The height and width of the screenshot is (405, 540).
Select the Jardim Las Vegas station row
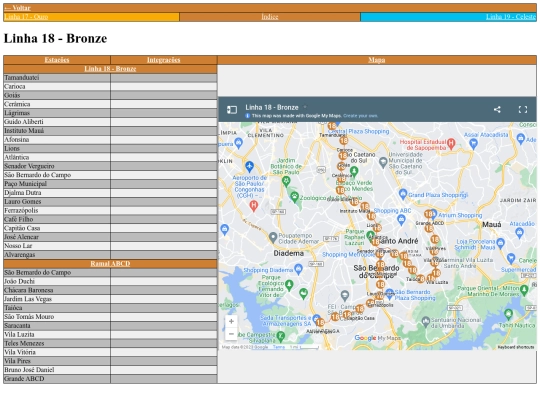(x=110, y=299)
